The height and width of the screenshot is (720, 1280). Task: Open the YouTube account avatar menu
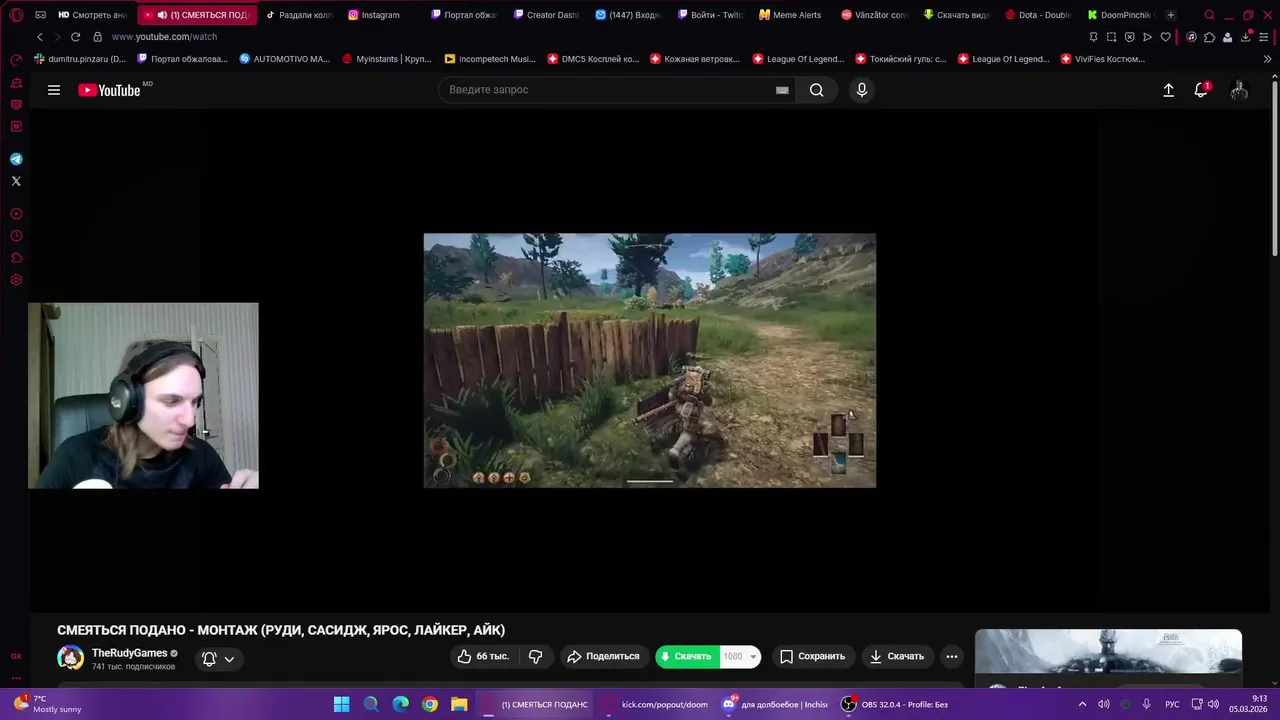click(1239, 90)
